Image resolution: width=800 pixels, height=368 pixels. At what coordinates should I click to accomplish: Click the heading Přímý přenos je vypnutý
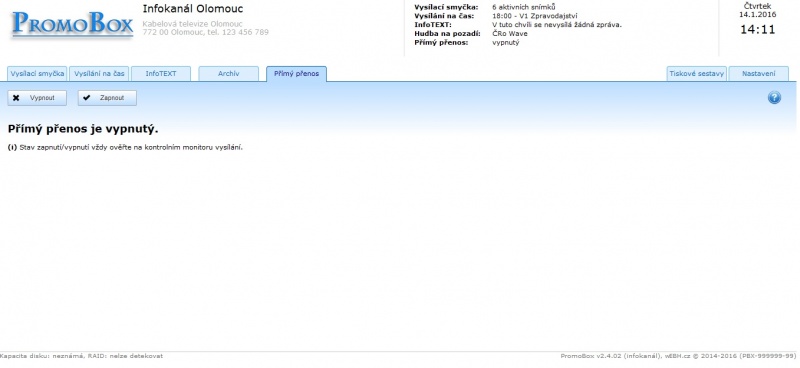(x=83, y=129)
